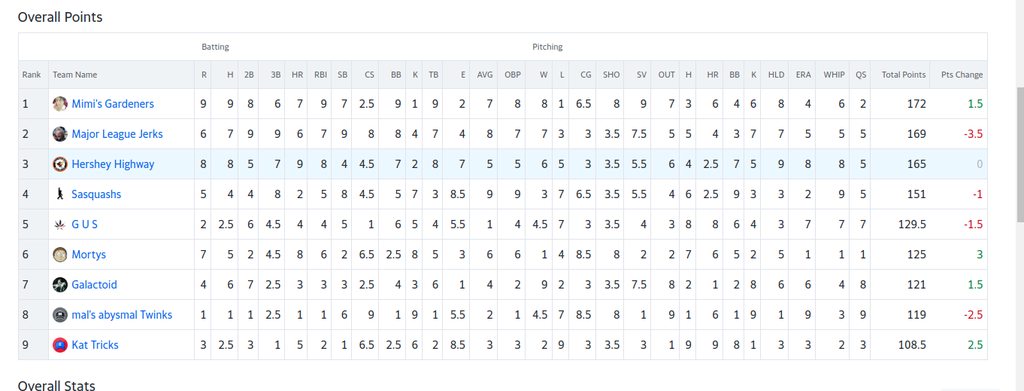Image resolution: width=1024 pixels, height=391 pixels.
Task: Open Mimi's Gardeners team page link
Action: tap(113, 104)
